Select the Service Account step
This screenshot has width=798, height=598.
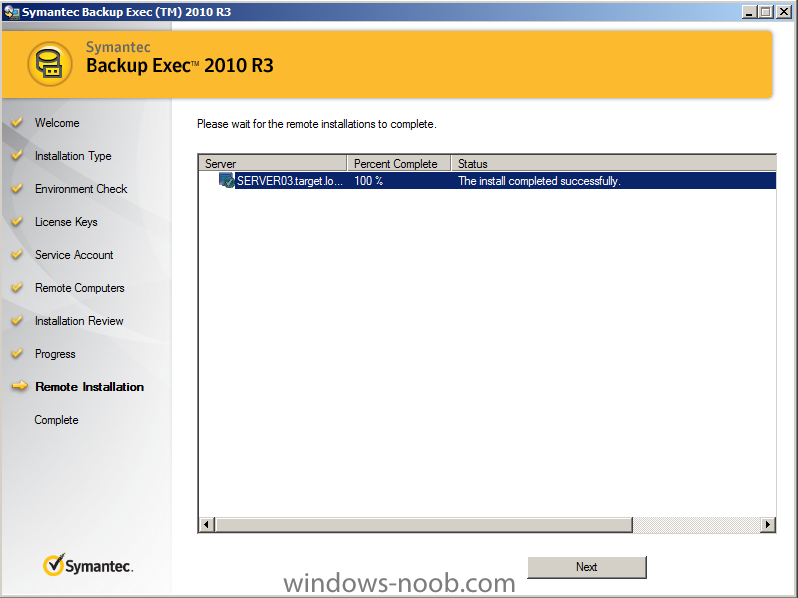coord(74,255)
